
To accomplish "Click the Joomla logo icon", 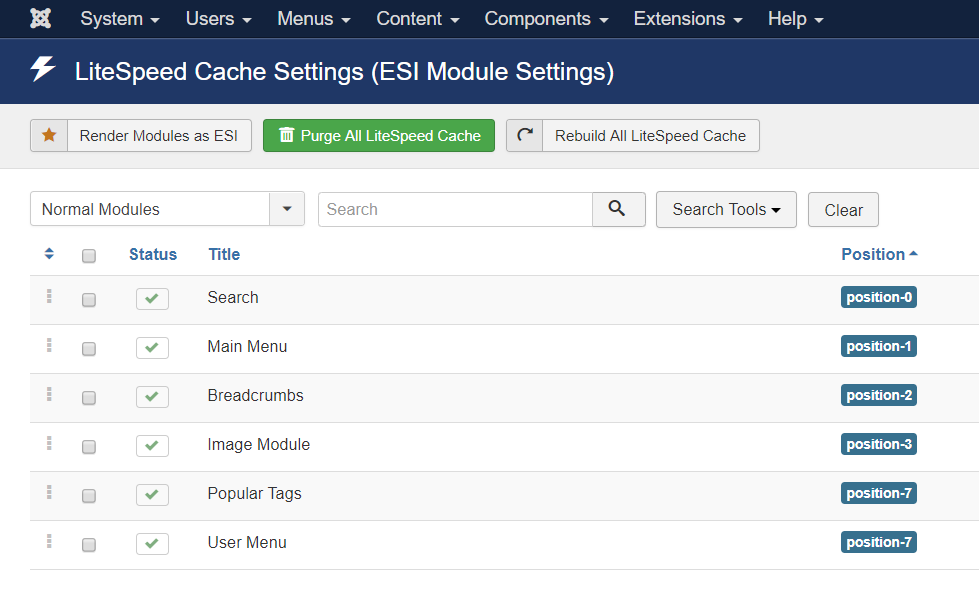I will click(41, 19).
